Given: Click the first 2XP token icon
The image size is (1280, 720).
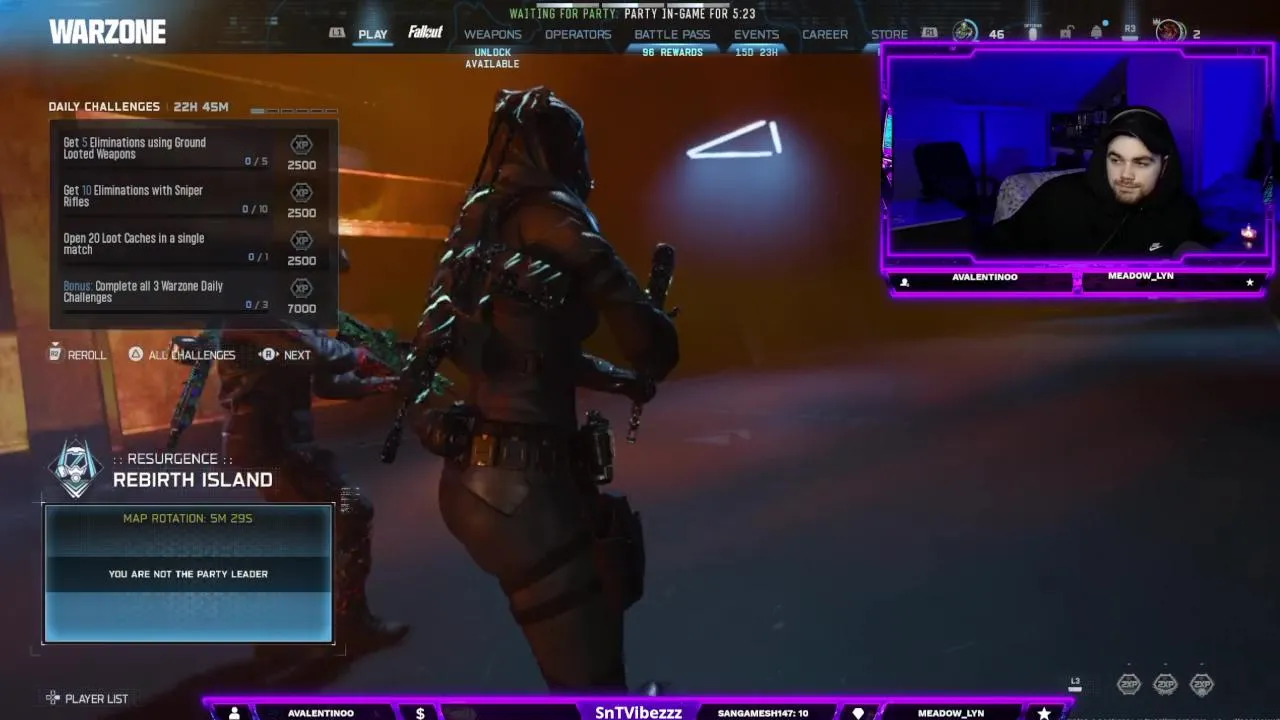Looking at the screenshot, I should [x=1128, y=684].
